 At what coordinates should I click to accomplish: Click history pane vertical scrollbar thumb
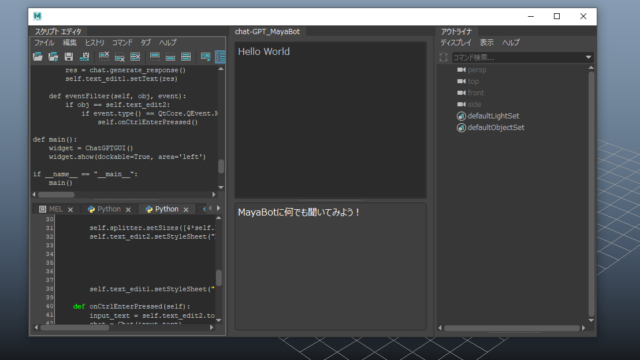coord(221,166)
